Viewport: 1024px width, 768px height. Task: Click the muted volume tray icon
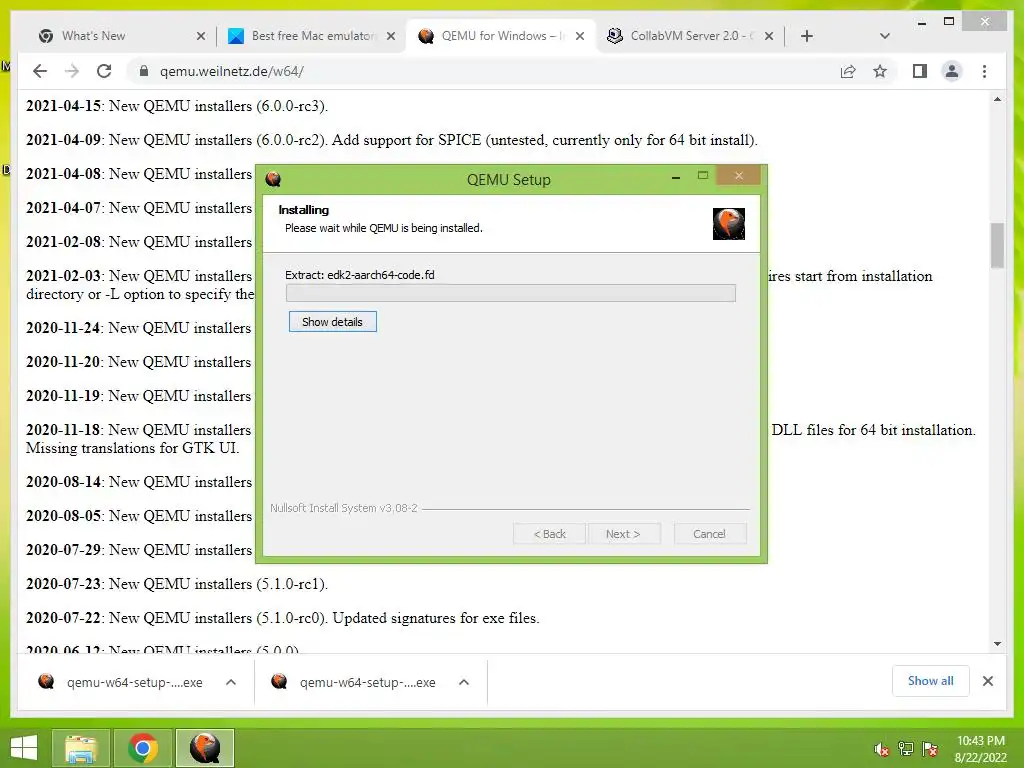pos(882,750)
